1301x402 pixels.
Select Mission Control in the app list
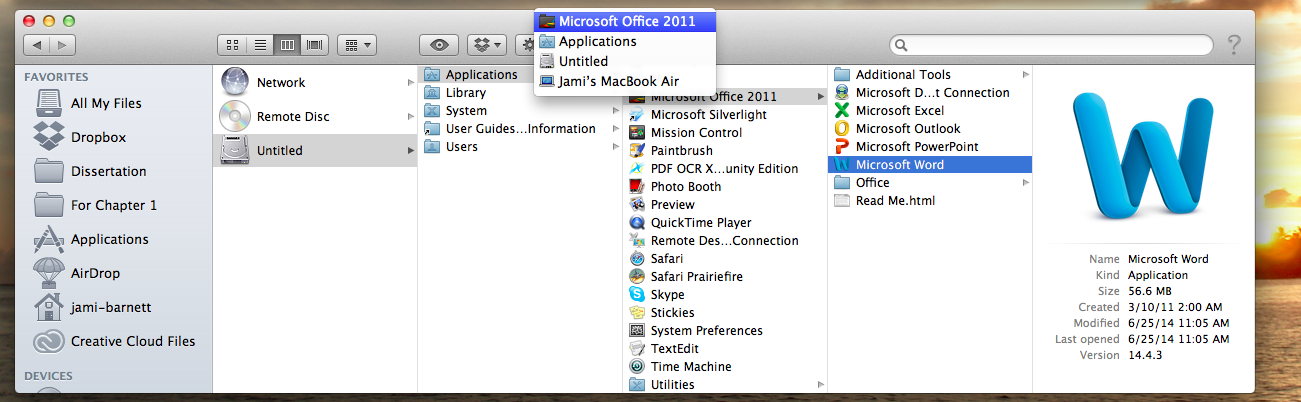coord(725,132)
